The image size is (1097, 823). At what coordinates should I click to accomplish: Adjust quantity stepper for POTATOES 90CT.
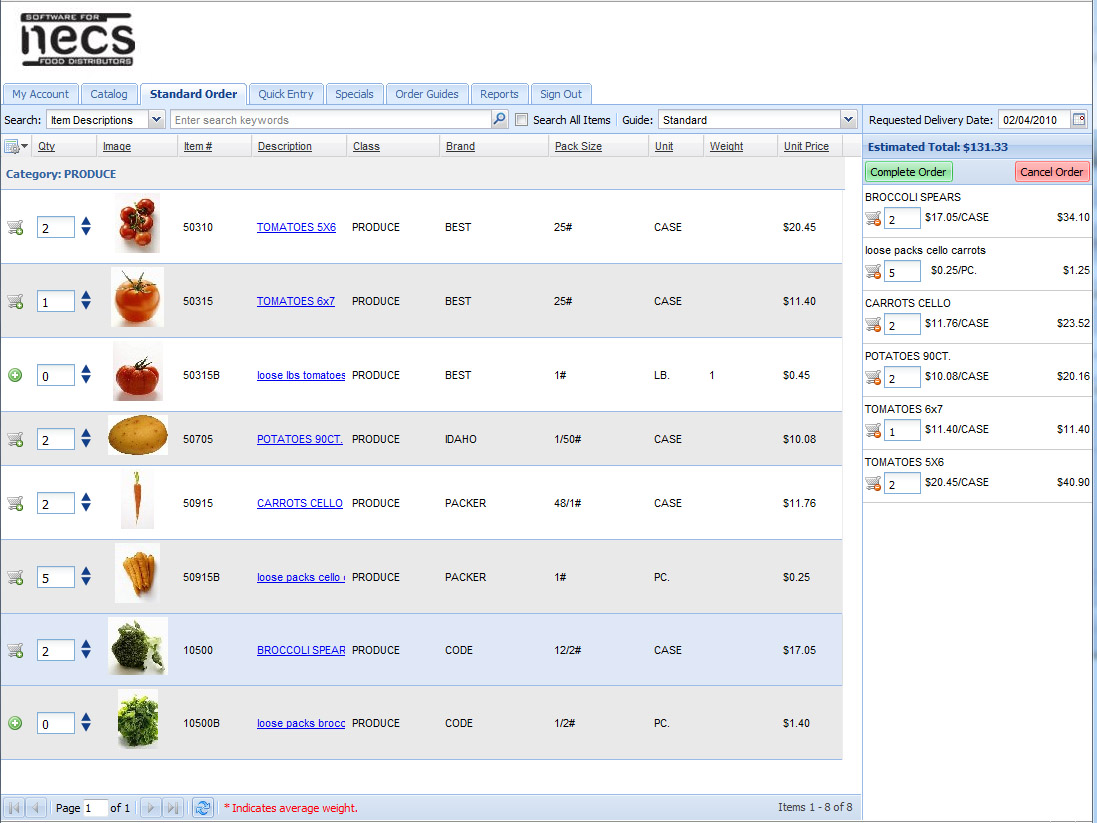86,438
